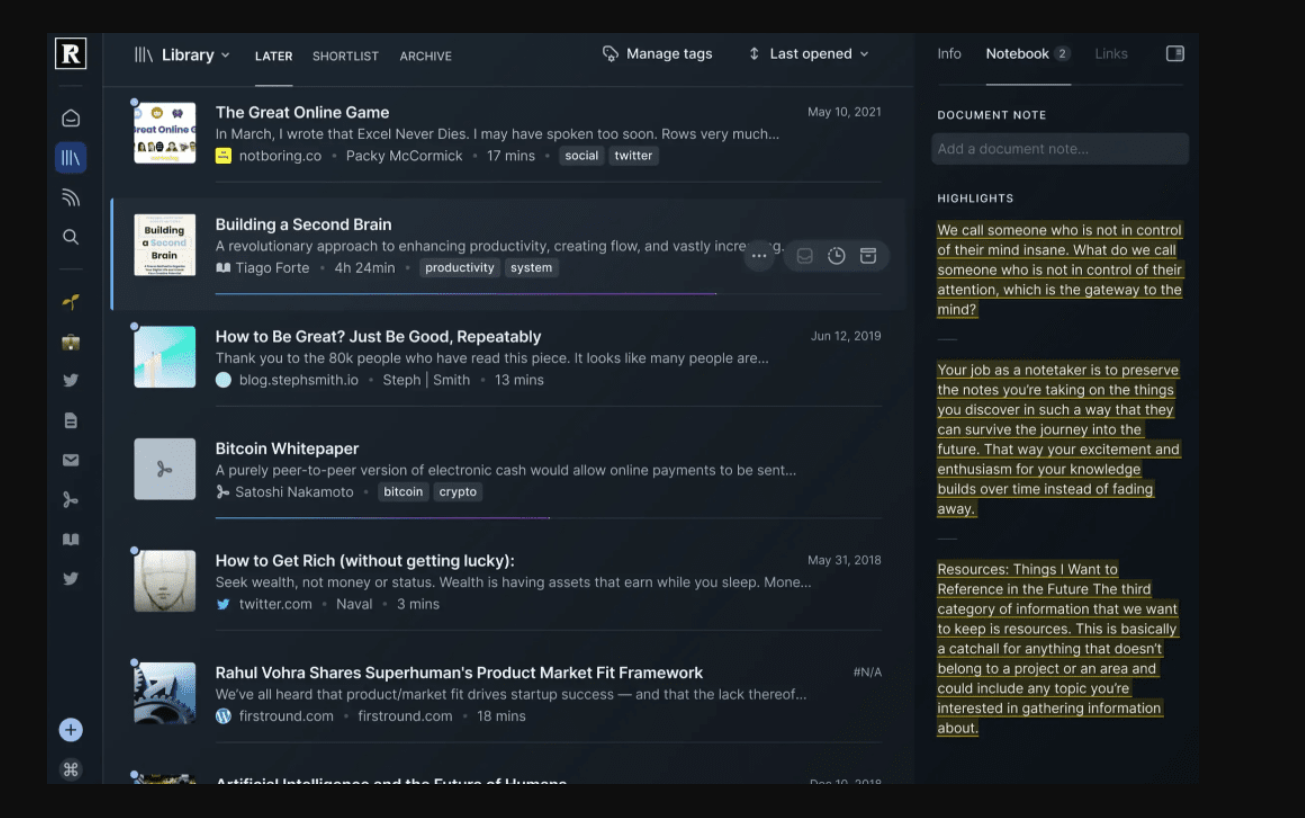Click the round plus add-document button
Viewport: 1305px width, 818px height.
(71, 730)
